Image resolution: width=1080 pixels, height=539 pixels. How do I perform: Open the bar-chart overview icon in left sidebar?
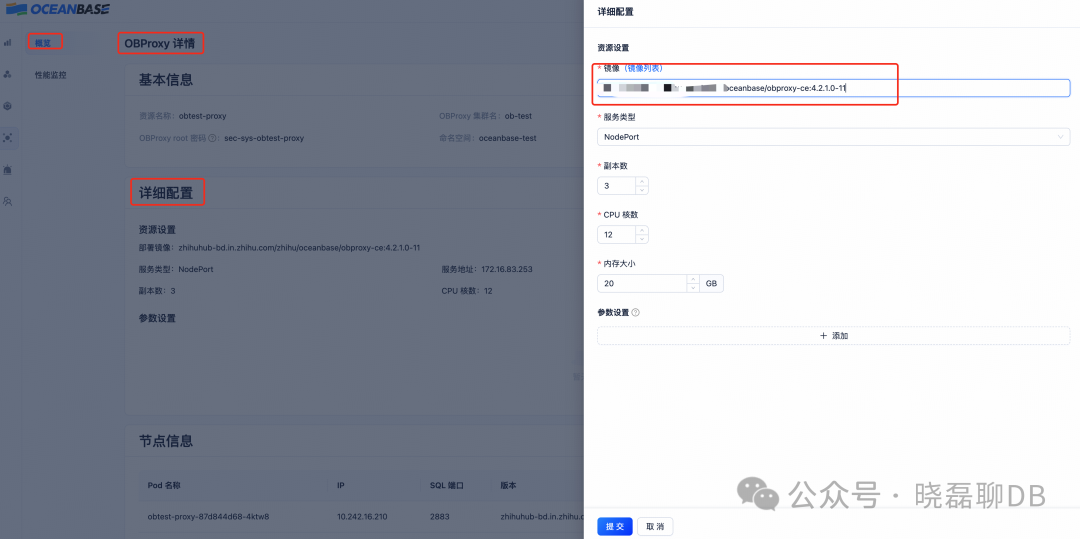point(8,42)
